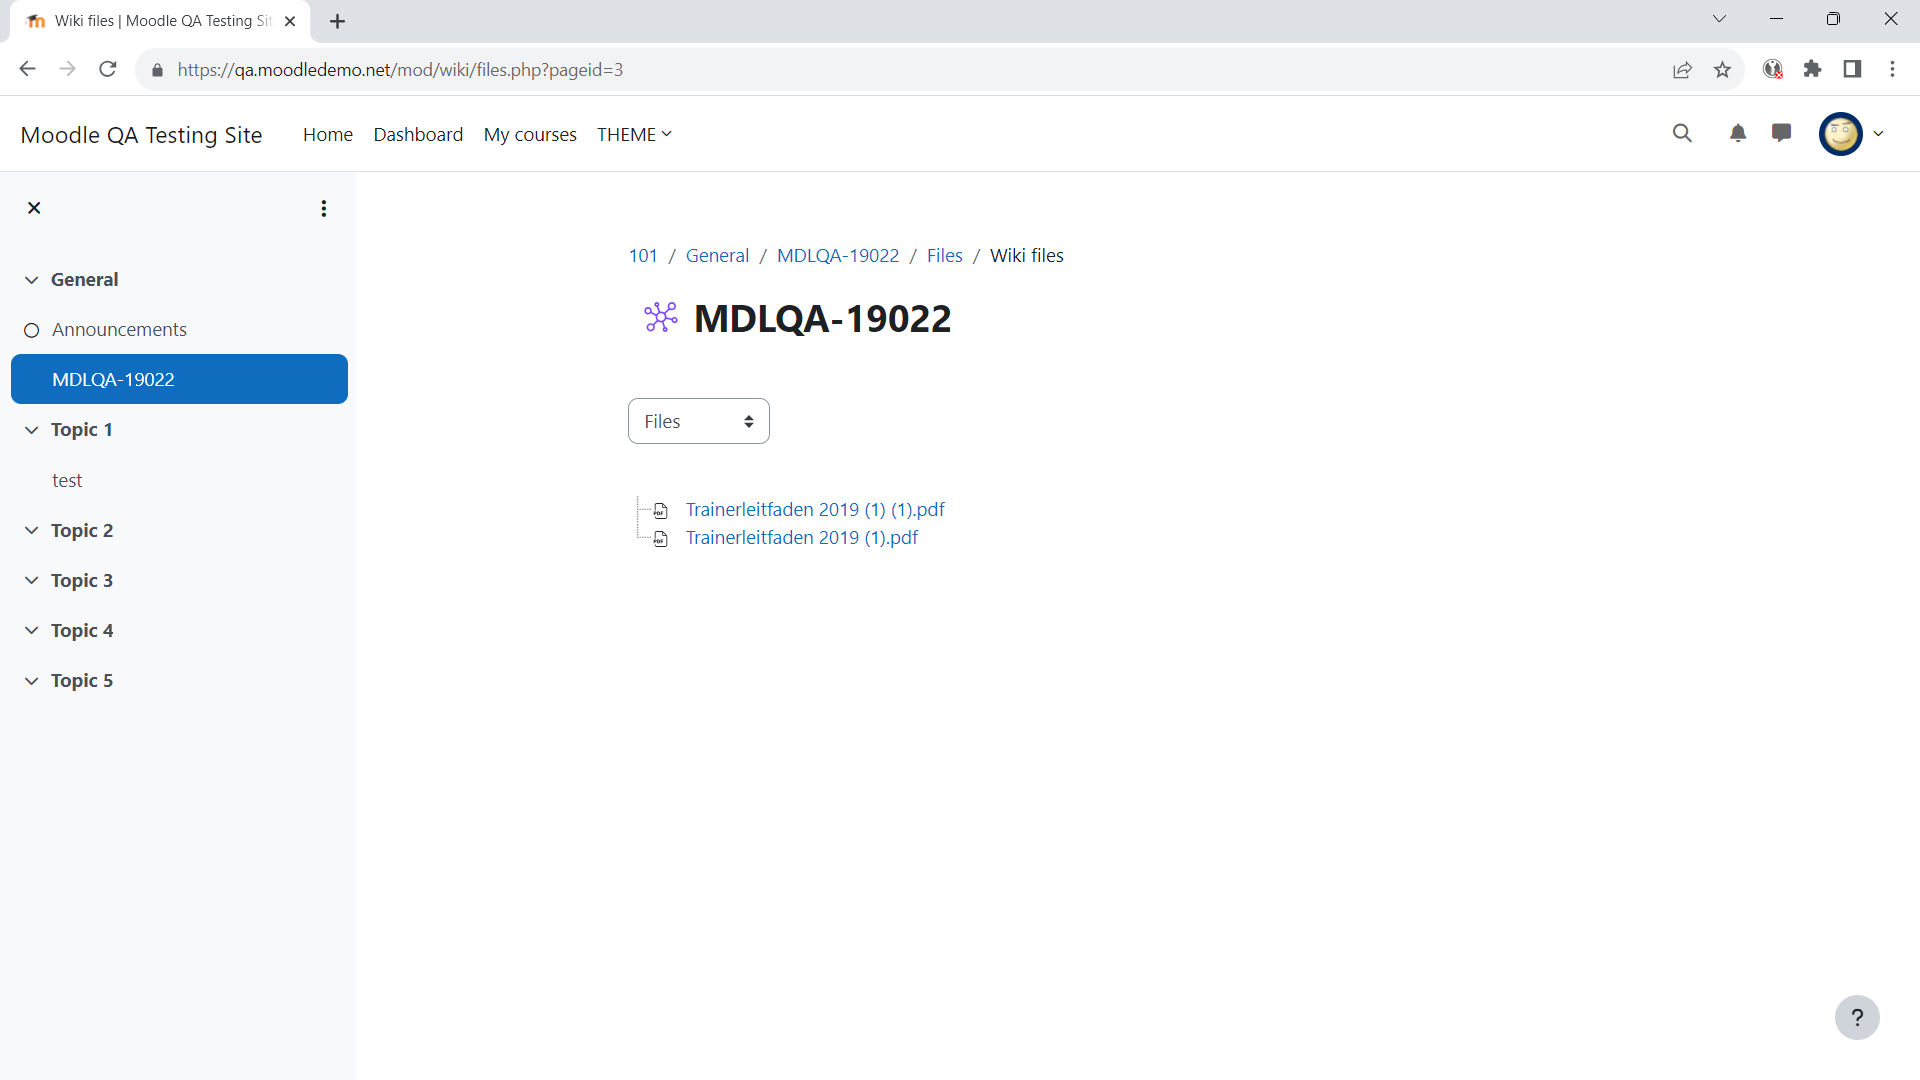Close the course index drawer
The height and width of the screenshot is (1080, 1920).
click(x=34, y=208)
